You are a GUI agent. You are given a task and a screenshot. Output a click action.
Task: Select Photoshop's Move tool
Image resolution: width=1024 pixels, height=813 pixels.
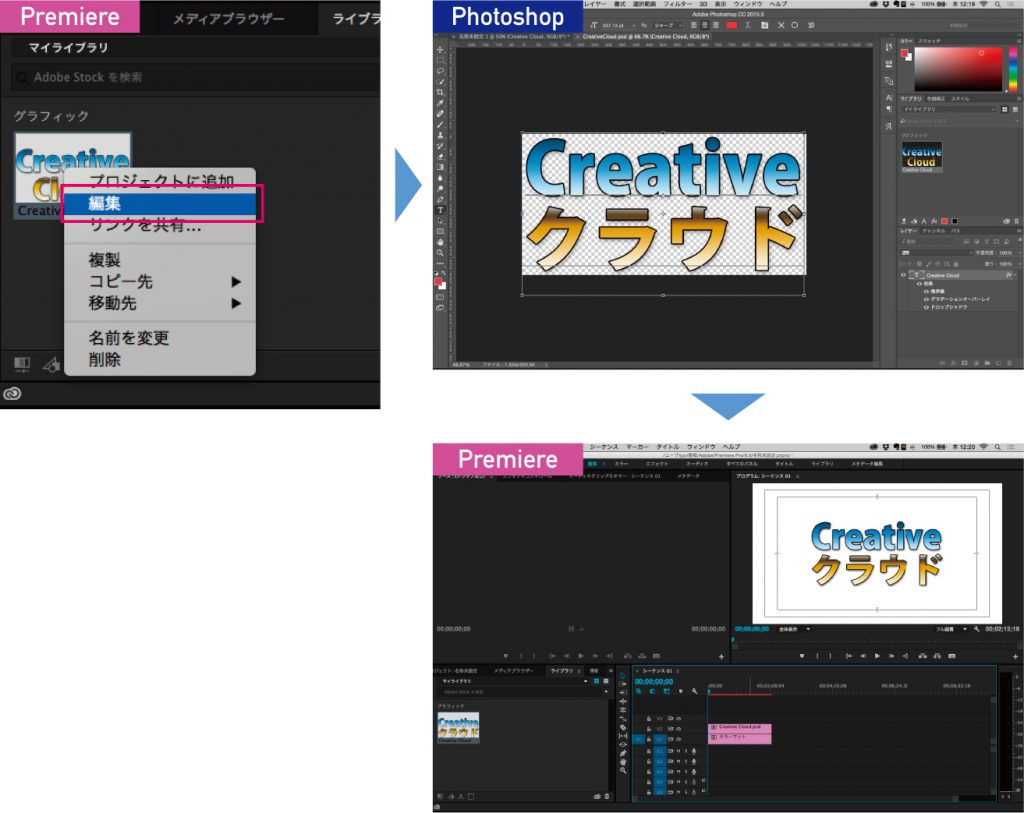(440, 50)
